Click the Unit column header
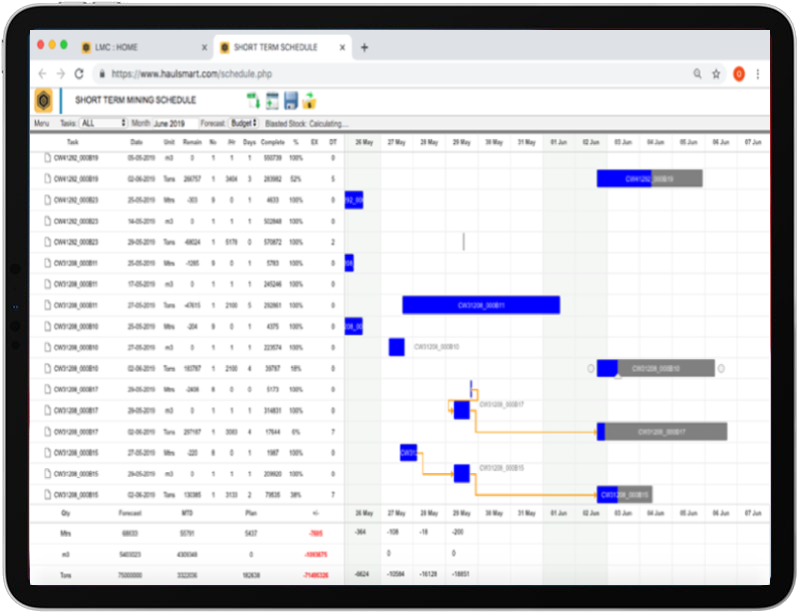 (169, 142)
